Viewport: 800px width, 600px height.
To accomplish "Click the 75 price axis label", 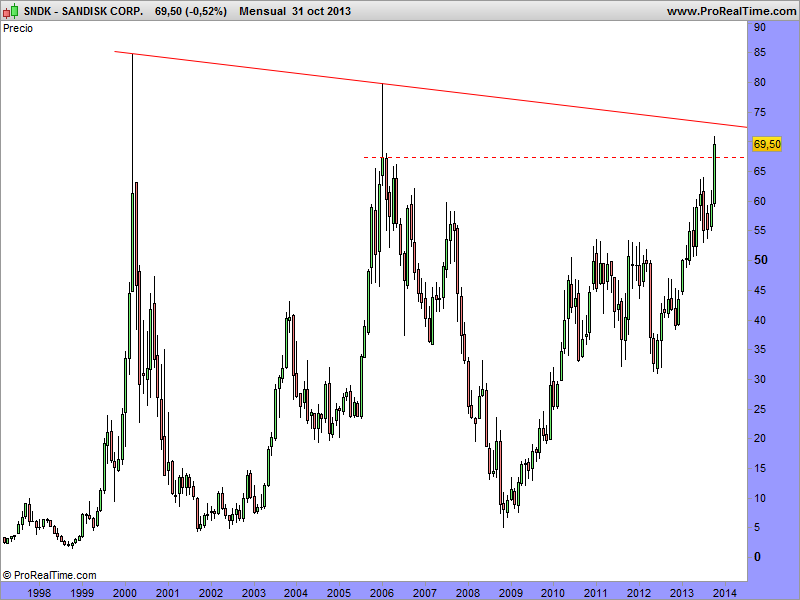I will coord(760,112).
